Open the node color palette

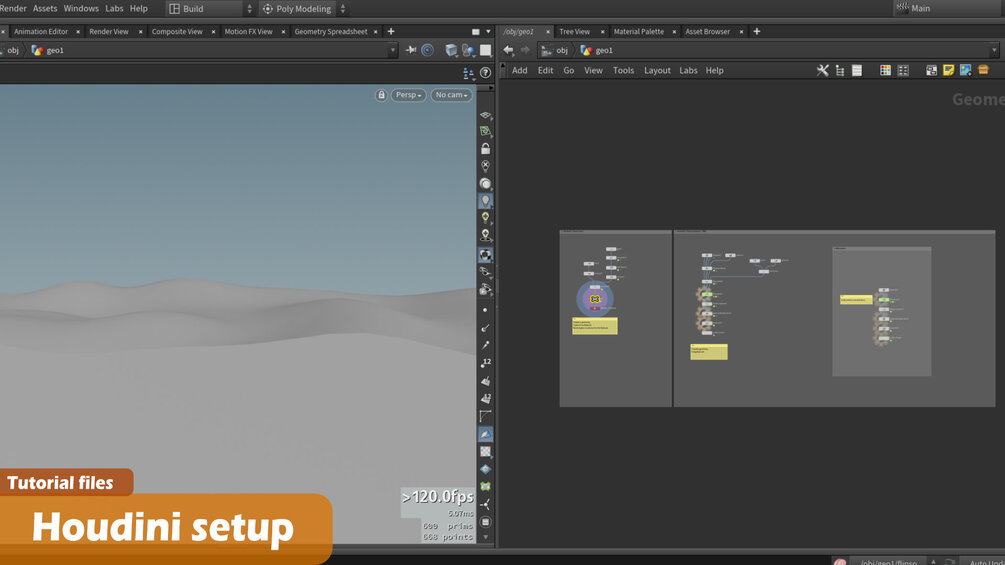(x=885, y=70)
